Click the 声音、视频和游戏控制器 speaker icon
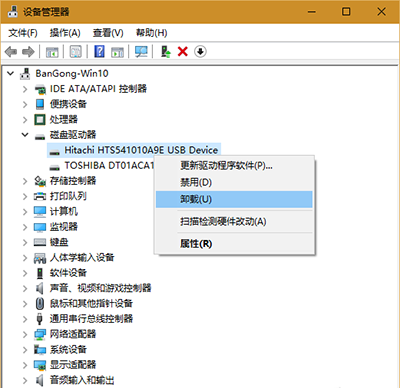This screenshot has width=400, height=388. coord(40,288)
